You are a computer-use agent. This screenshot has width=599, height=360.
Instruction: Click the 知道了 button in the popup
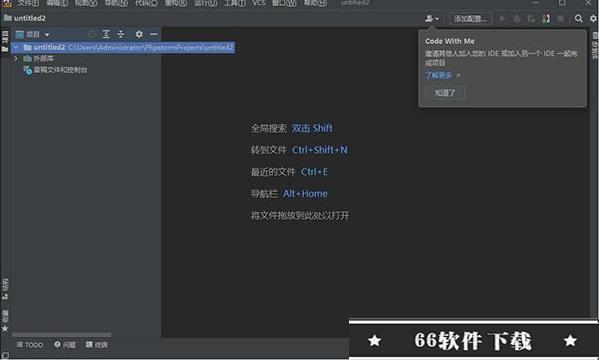point(445,93)
